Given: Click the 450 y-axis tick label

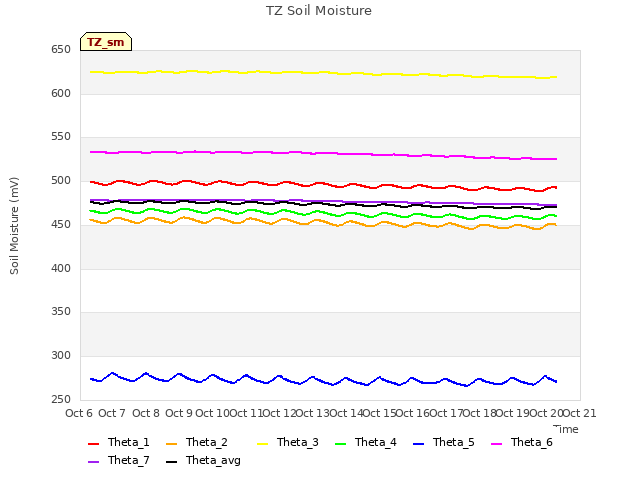Looking at the screenshot, I should click(61, 224).
